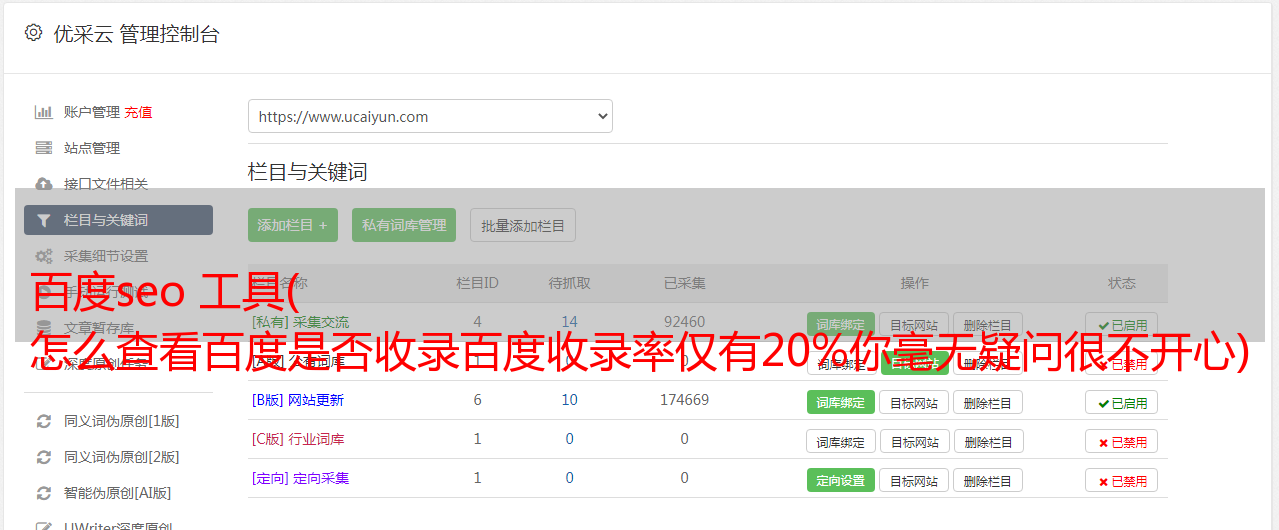Open 智能伪原创[AI版] in the sidebar

(x=117, y=493)
